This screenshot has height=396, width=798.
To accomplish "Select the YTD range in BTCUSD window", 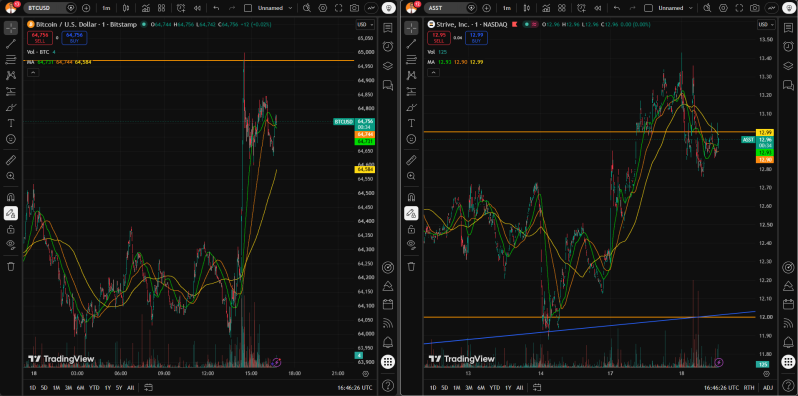I will pos(94,387).
